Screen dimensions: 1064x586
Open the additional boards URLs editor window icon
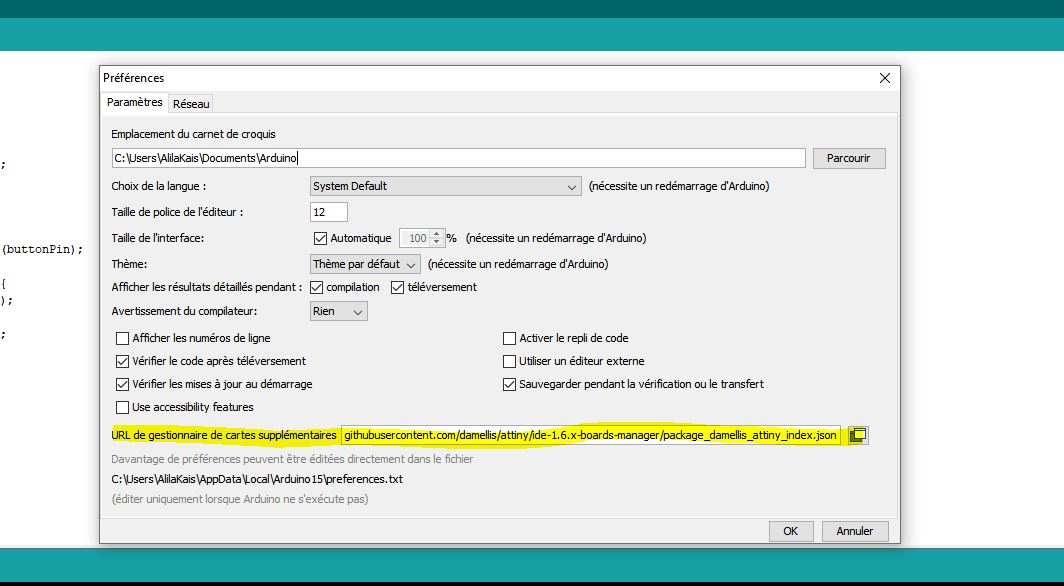[858, 435]
